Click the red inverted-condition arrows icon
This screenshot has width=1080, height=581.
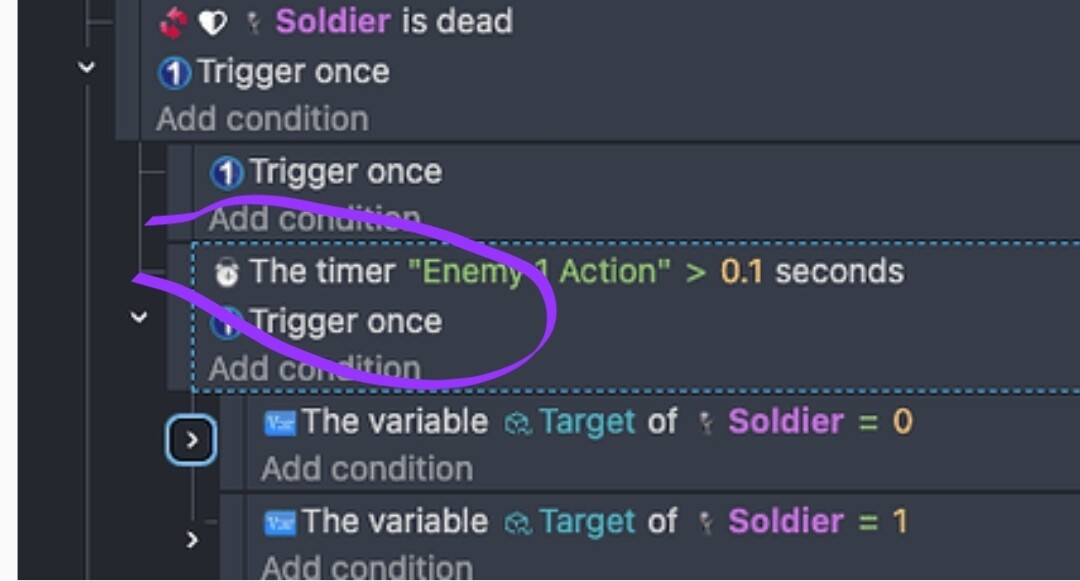click(173, 23)
